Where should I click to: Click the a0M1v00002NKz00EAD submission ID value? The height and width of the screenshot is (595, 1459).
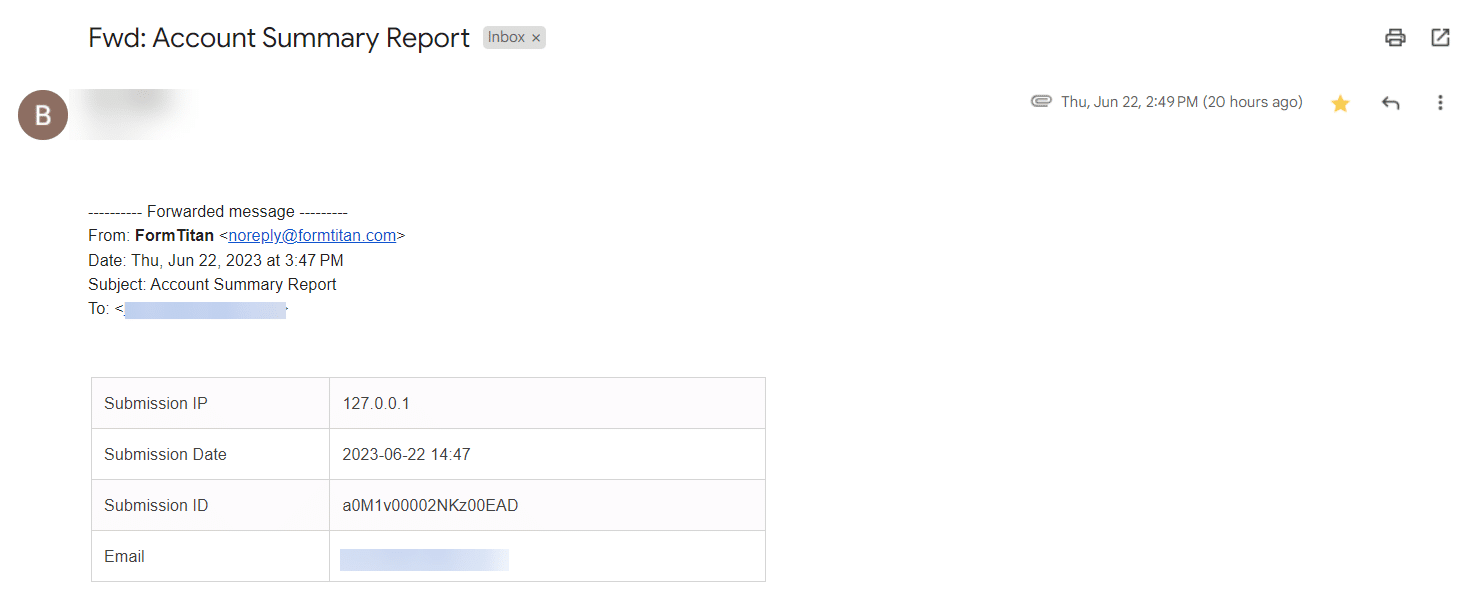click(430, 506)
